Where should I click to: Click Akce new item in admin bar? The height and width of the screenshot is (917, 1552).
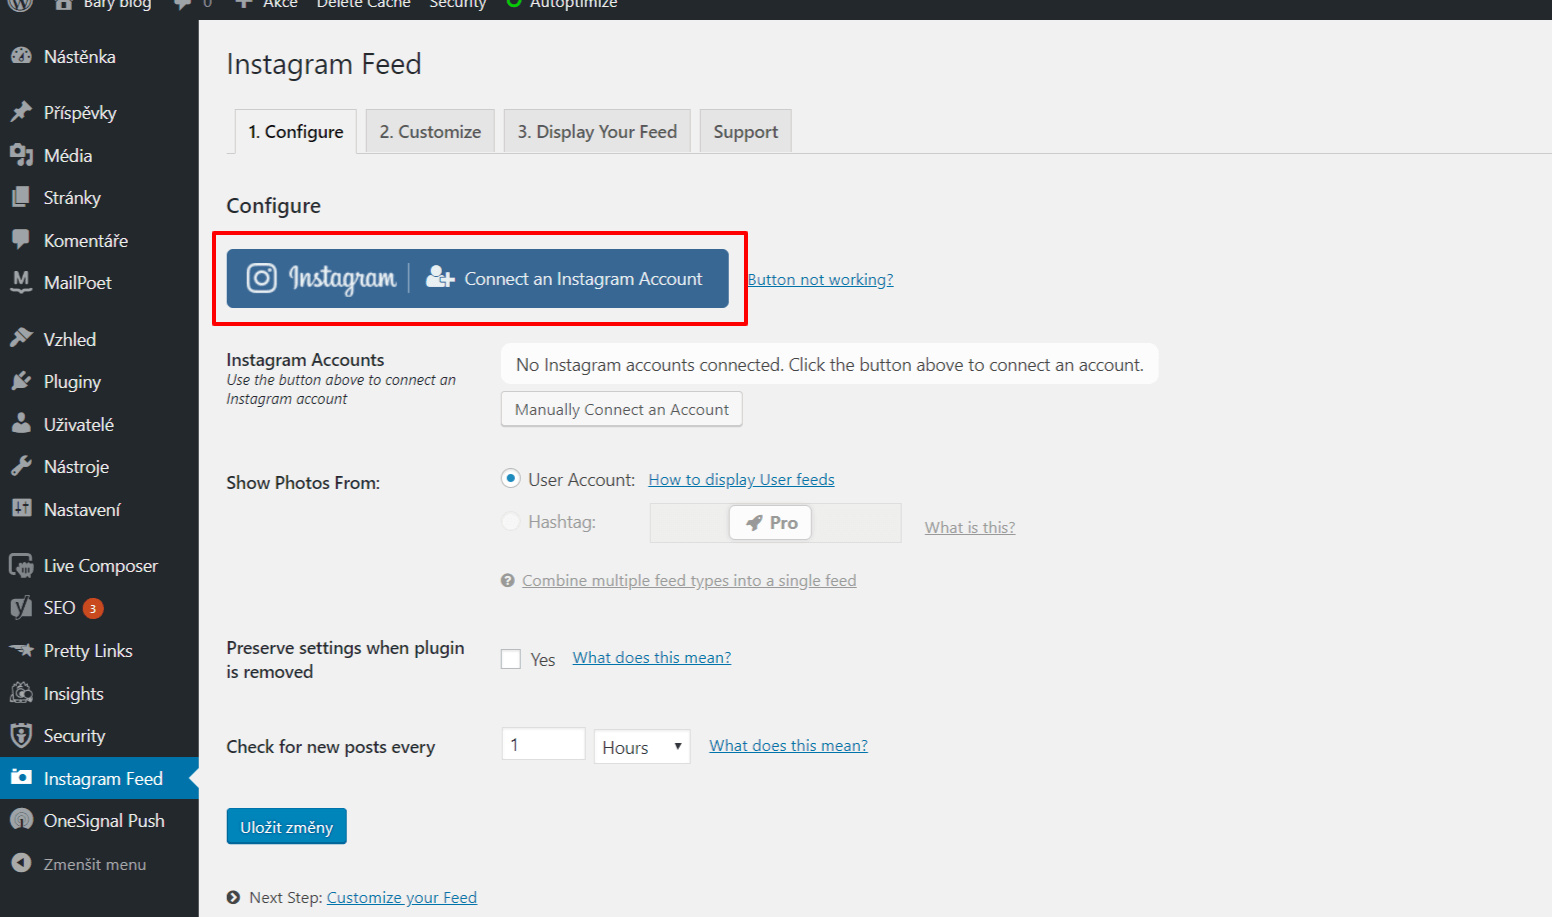tap(267, 4)
